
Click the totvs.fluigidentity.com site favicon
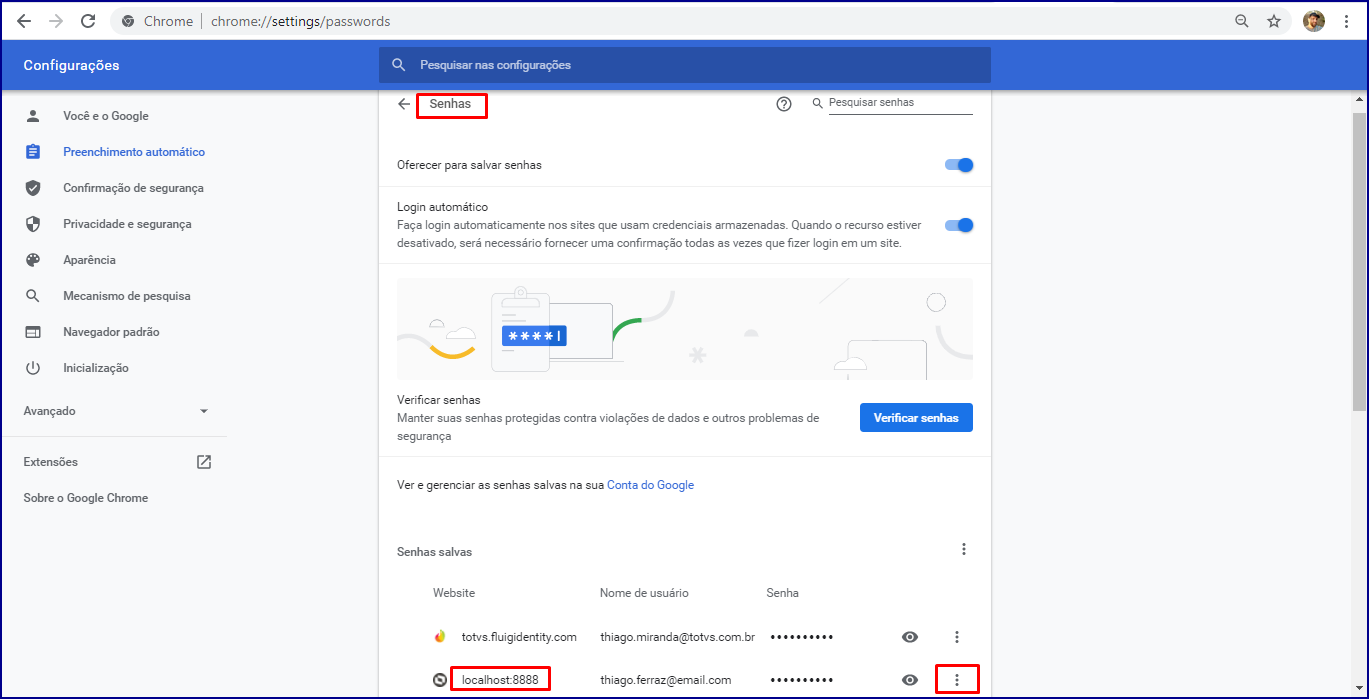440,637
